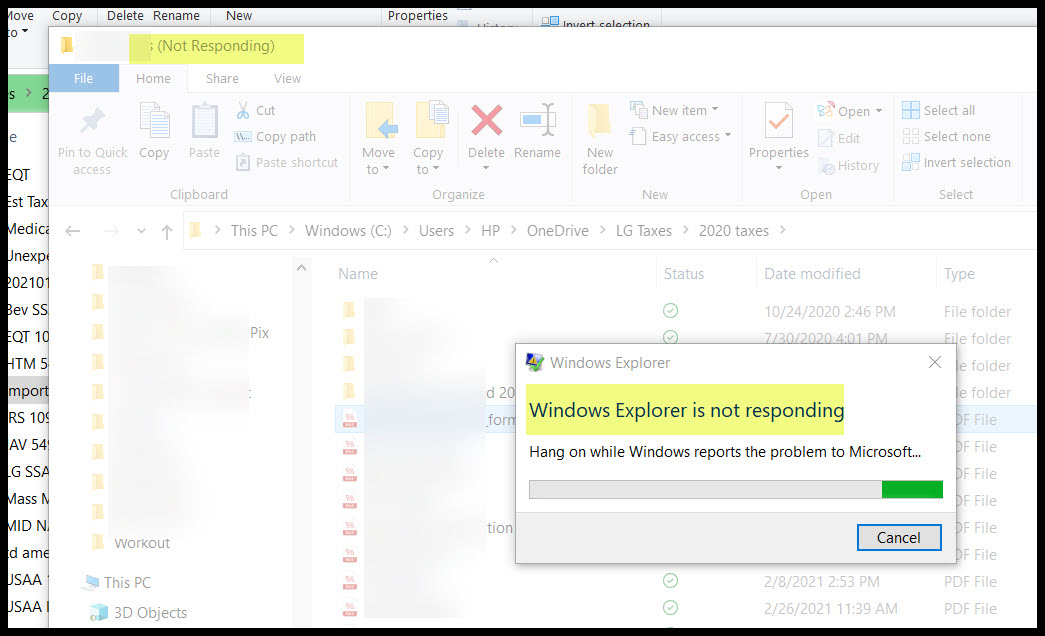The width and height of the screenshot is (1045, 636).
Task: Sort files by Date modified column
Action: [812, 274]
